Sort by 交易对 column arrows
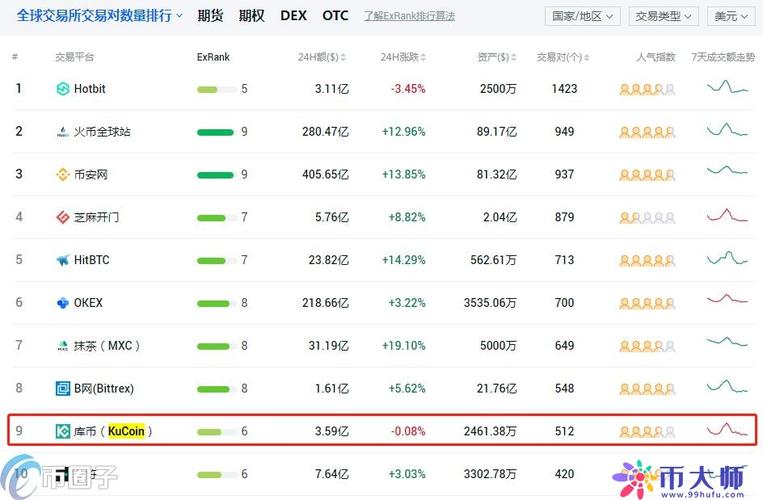Viewport: 763px width, 500px height. click(586, 57)
